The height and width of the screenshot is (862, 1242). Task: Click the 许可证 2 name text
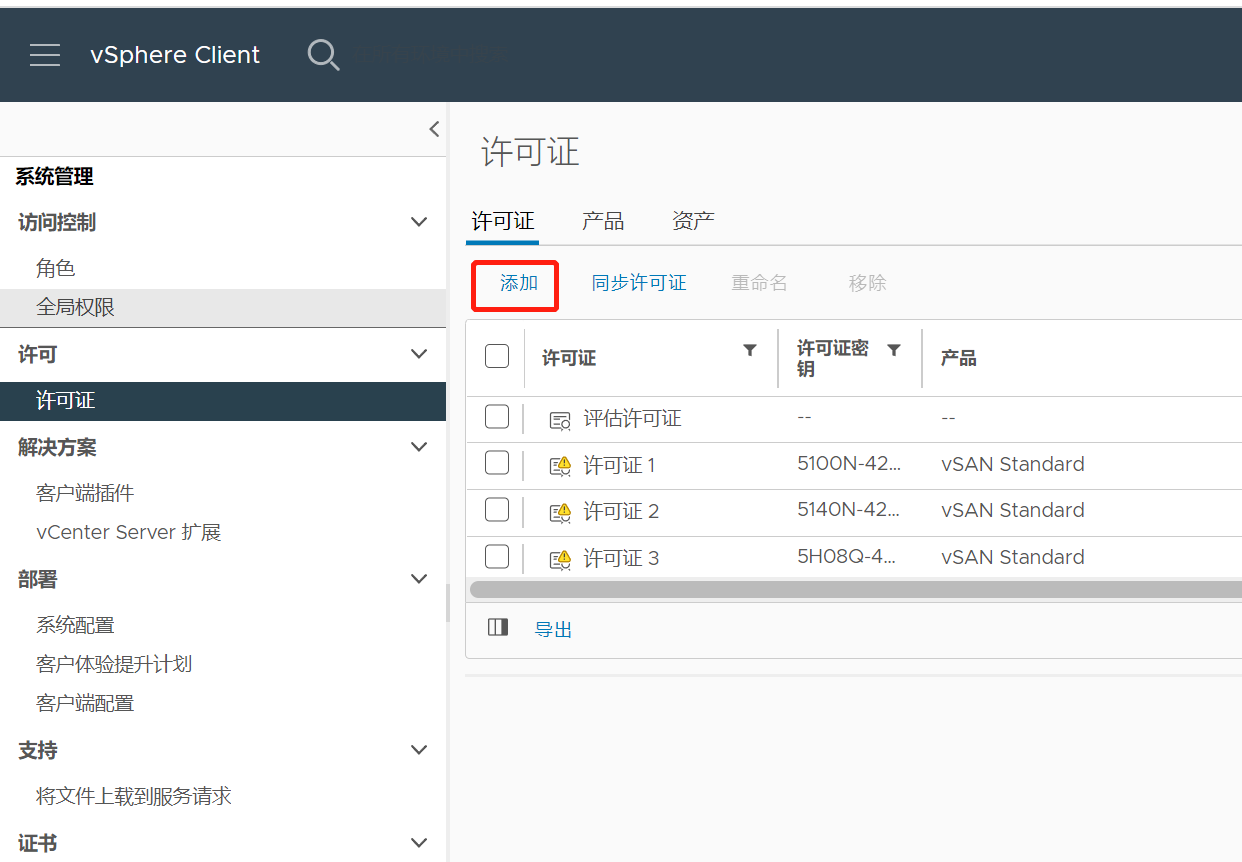tap(621, 511)
